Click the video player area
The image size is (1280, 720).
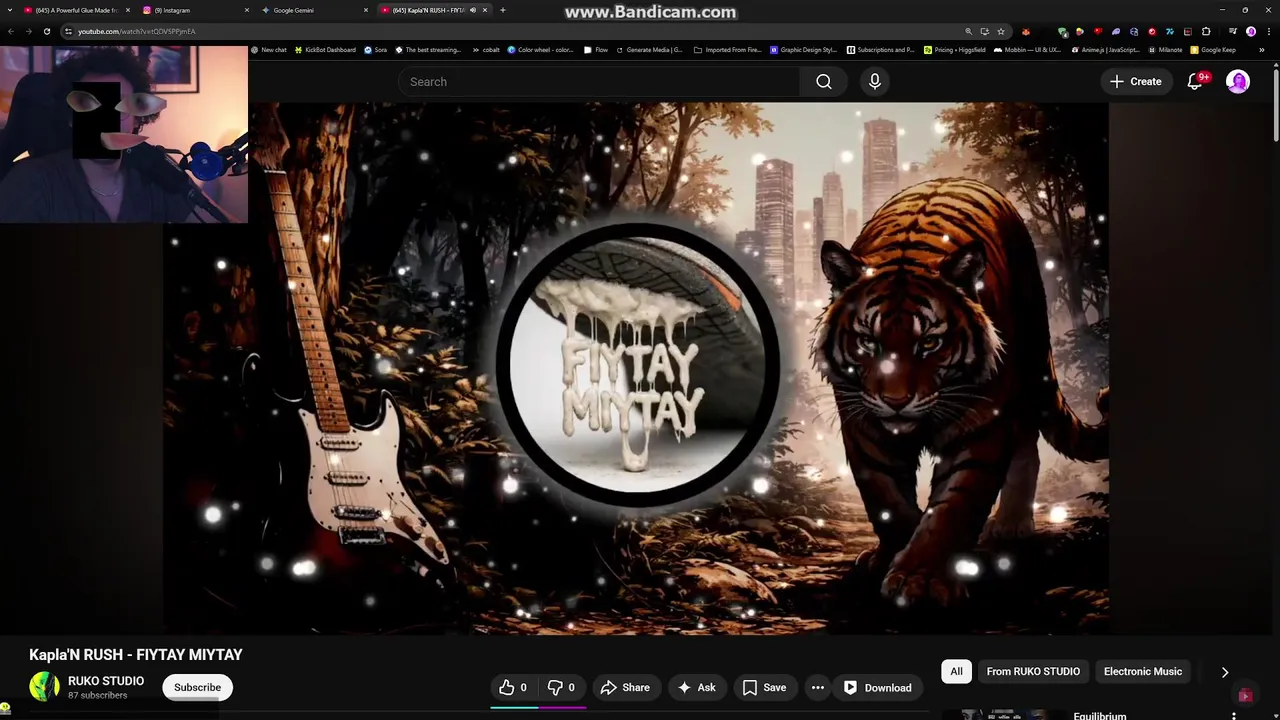(636, 367)
